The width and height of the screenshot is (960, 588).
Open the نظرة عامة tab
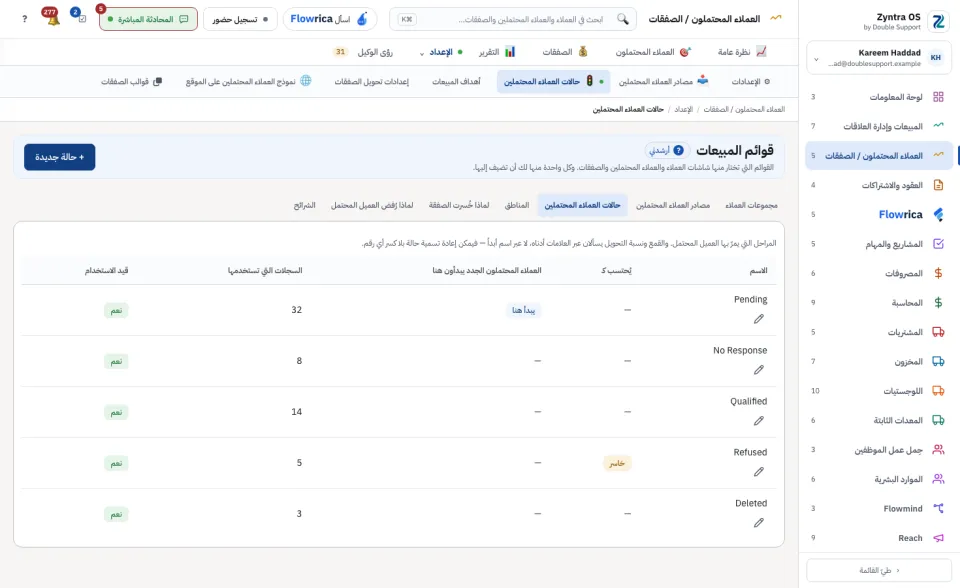tap(742, 52)
